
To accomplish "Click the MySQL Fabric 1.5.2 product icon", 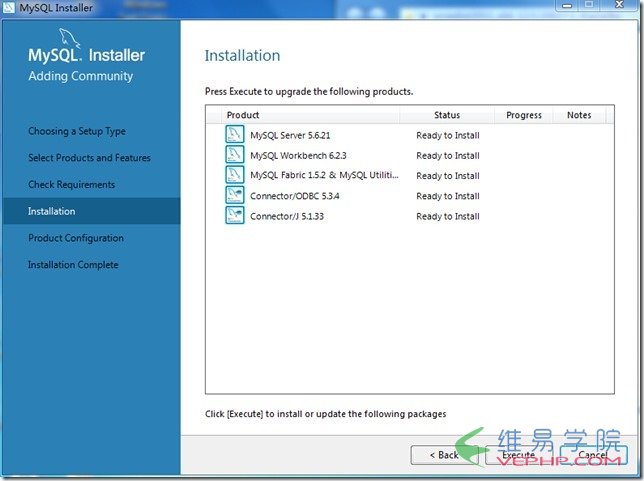I will 235,175.
